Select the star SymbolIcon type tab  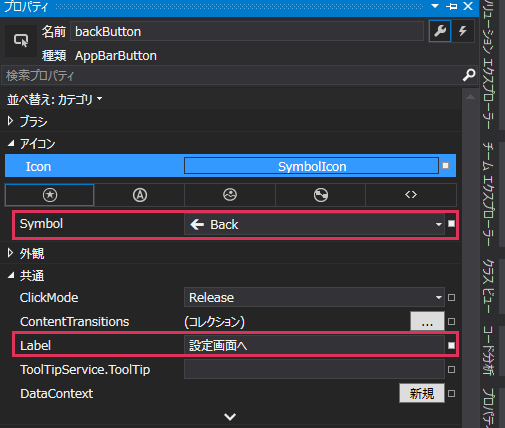(x=50, y=195)
